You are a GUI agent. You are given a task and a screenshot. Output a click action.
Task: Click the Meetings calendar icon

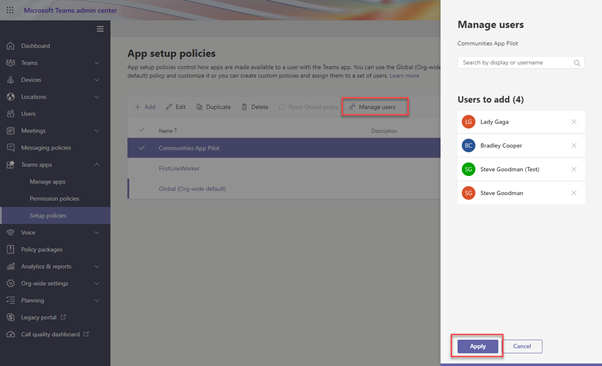10,131
